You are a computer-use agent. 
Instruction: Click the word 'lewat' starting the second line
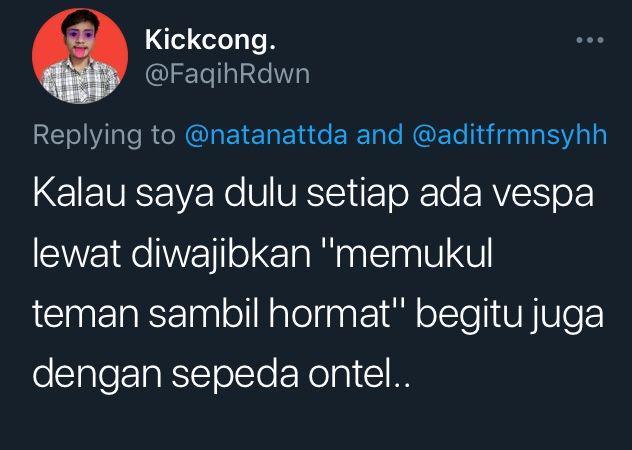point(77,254)
